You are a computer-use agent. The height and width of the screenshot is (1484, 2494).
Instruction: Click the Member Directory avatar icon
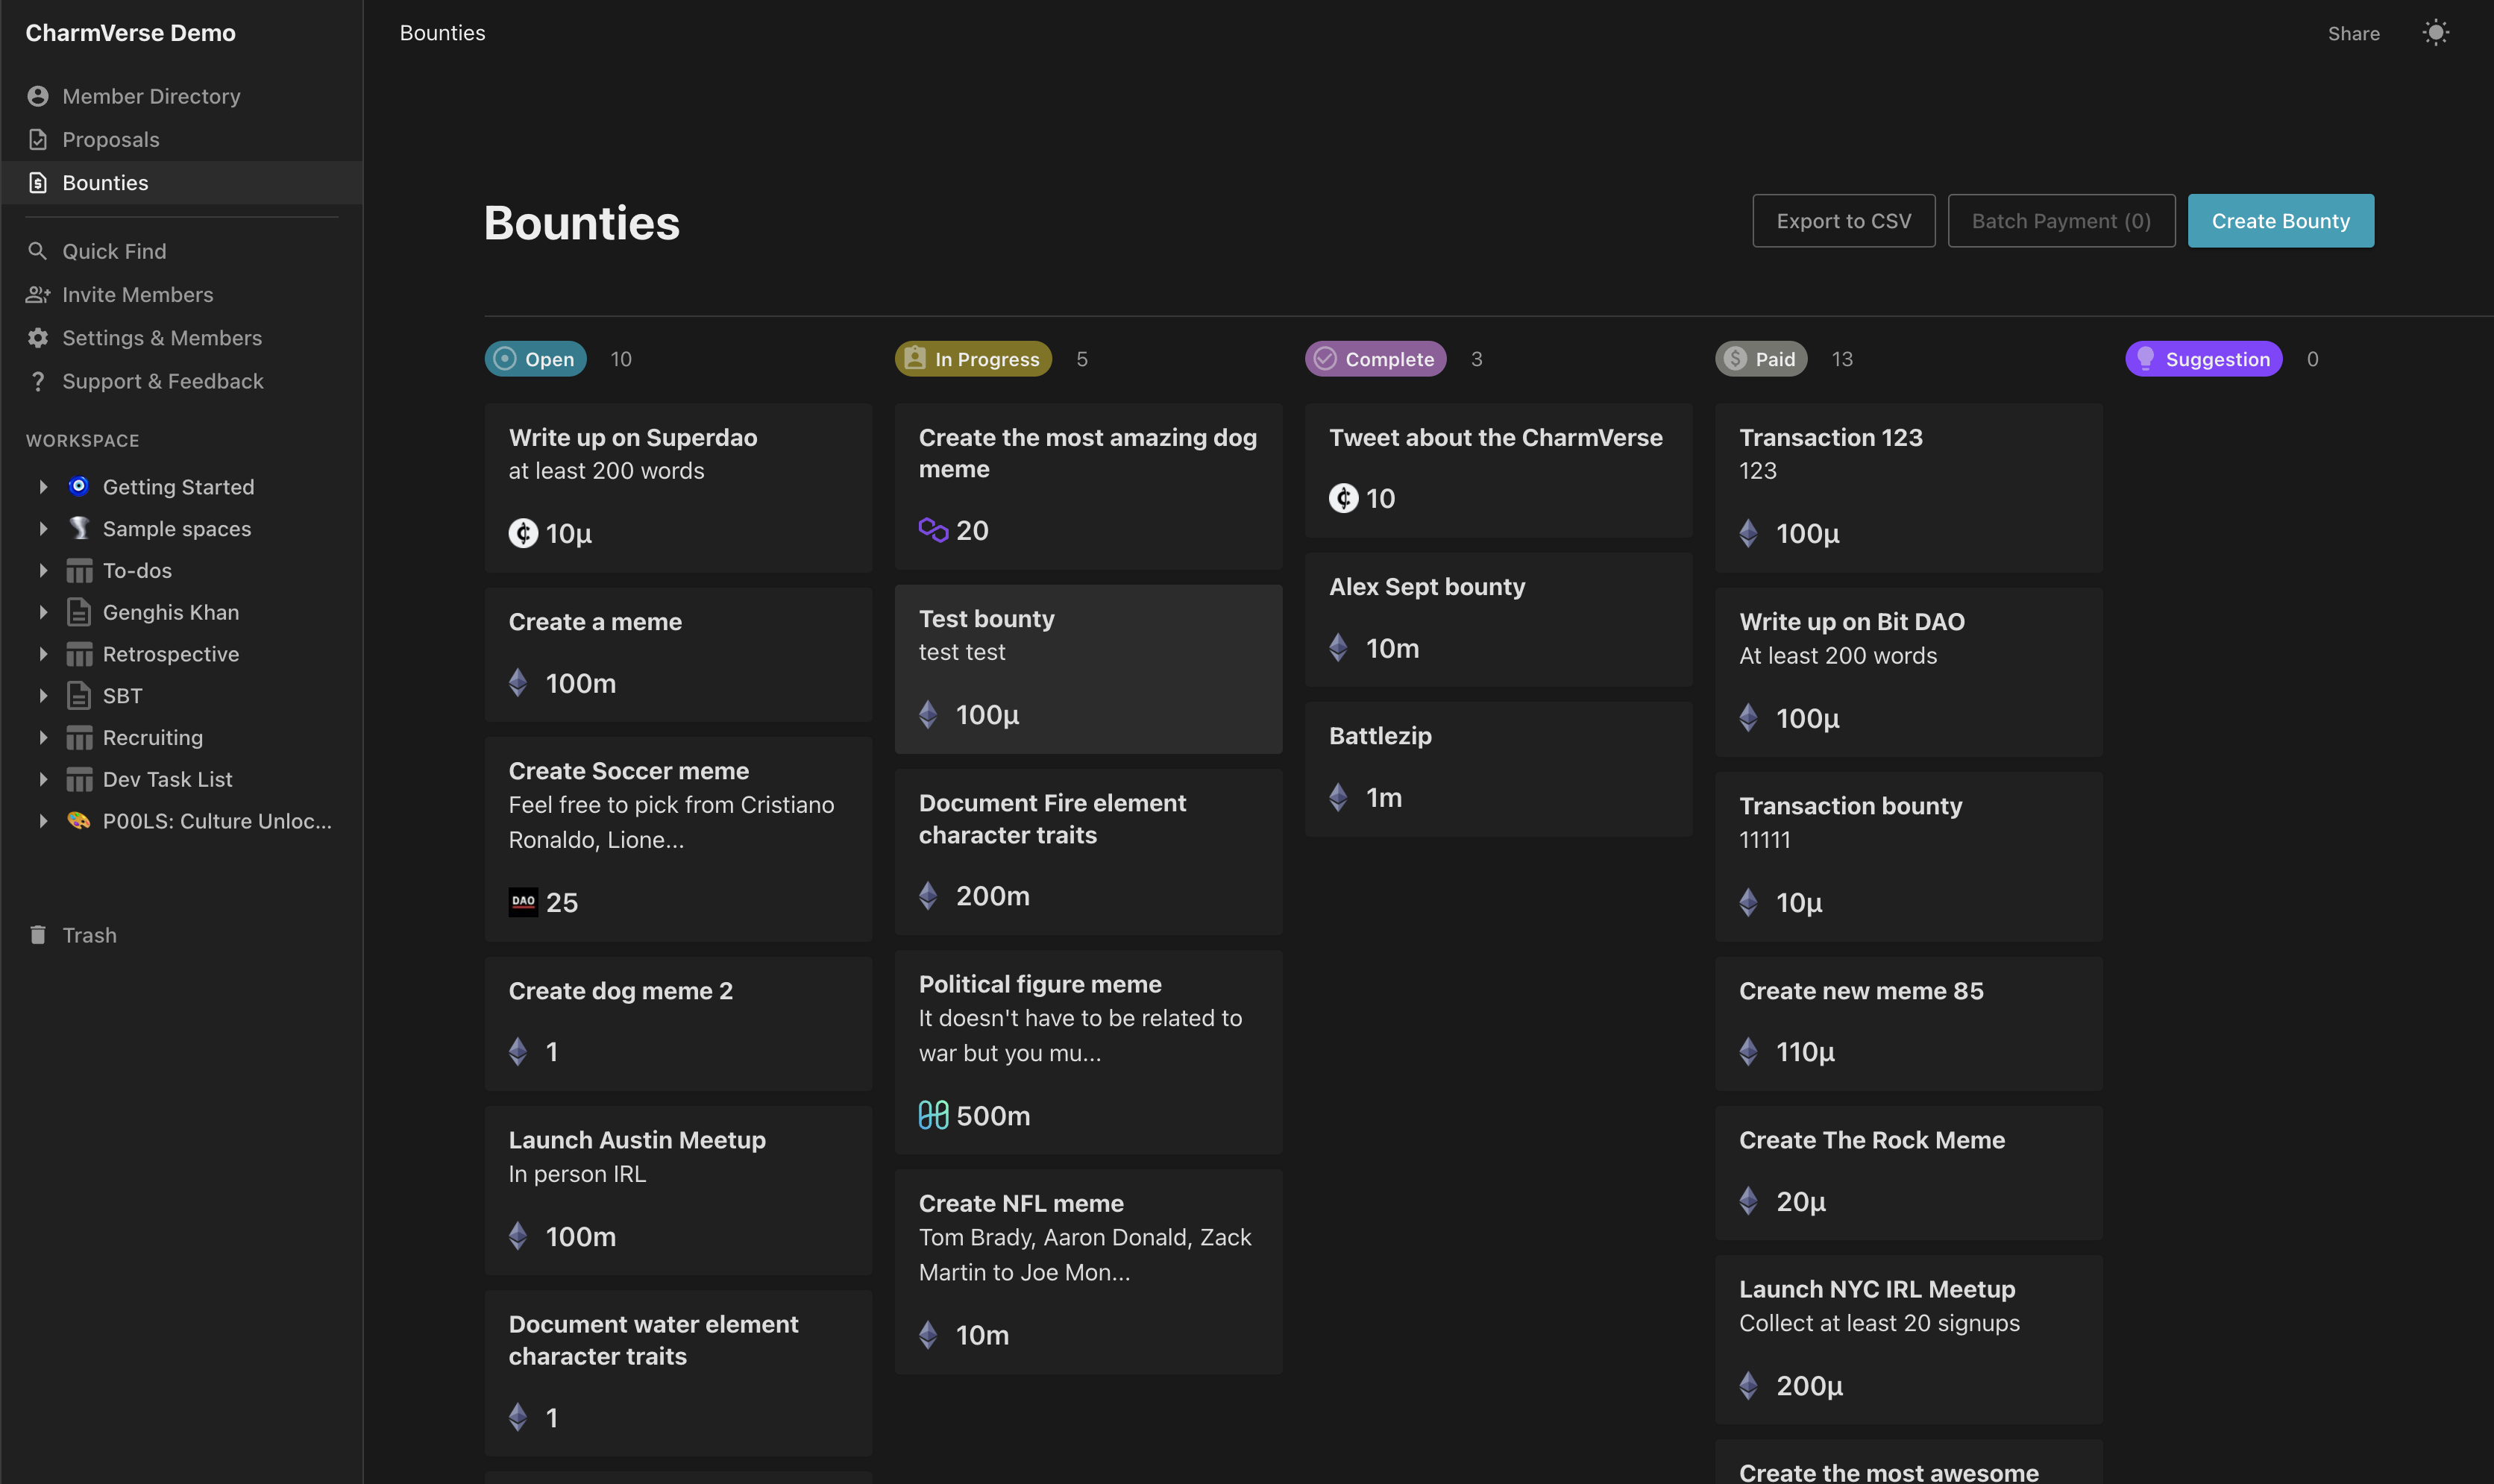pos(38,96)
